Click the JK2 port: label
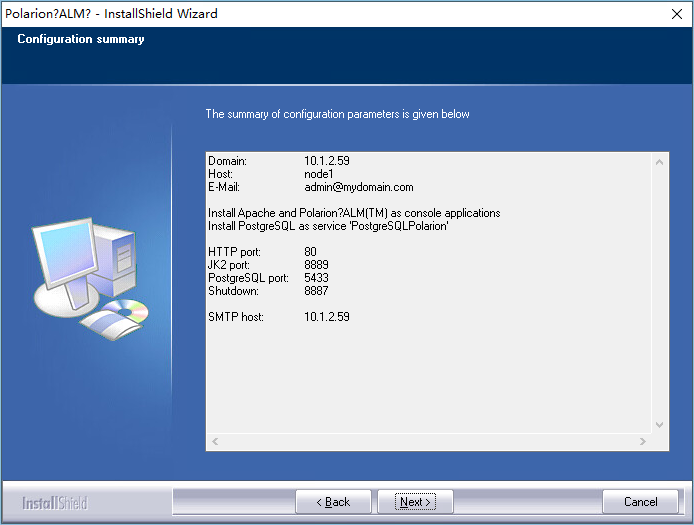 click(229, 265)
